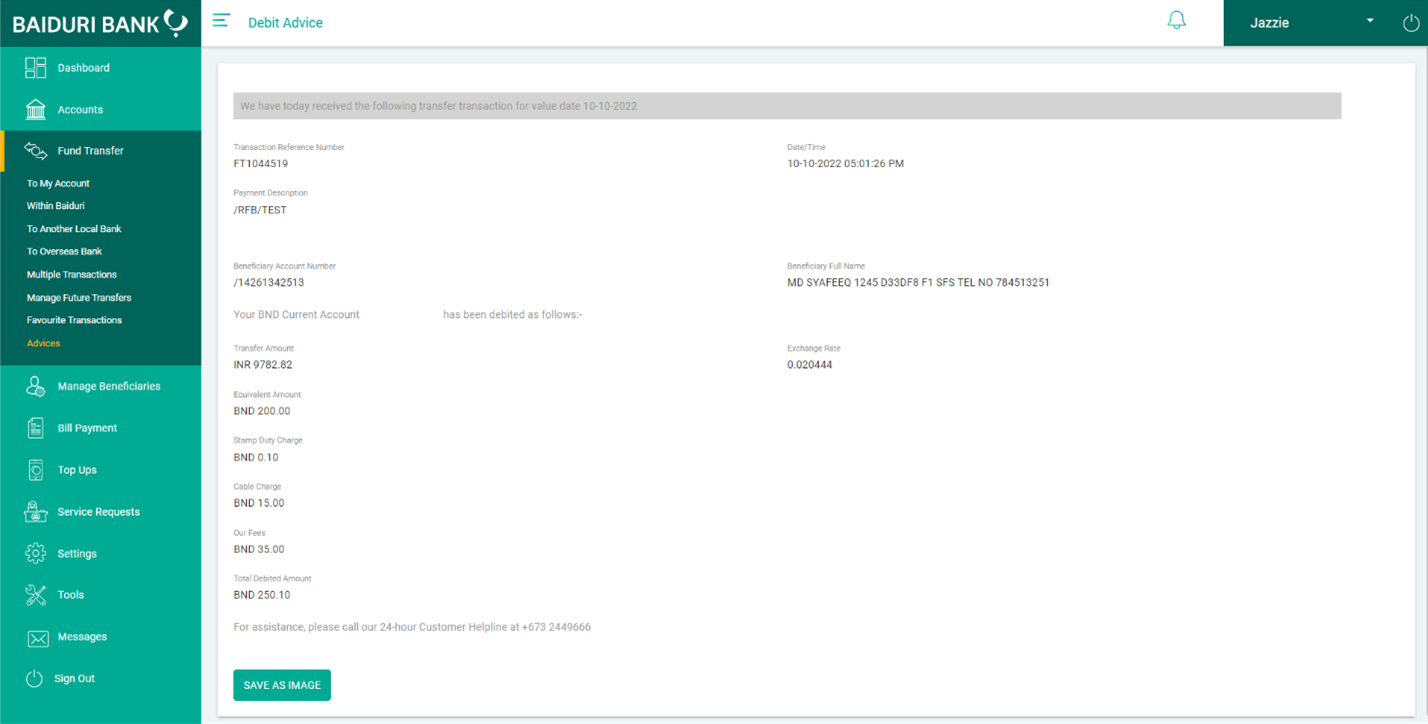Click date/time value 10-10-2022 05:01:26 PM

(x=845, y=164)
